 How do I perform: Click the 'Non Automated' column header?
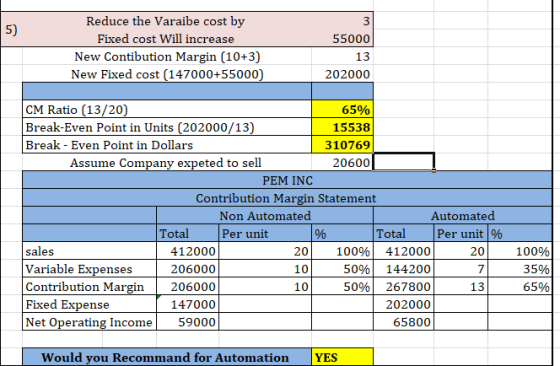(265, 216)
